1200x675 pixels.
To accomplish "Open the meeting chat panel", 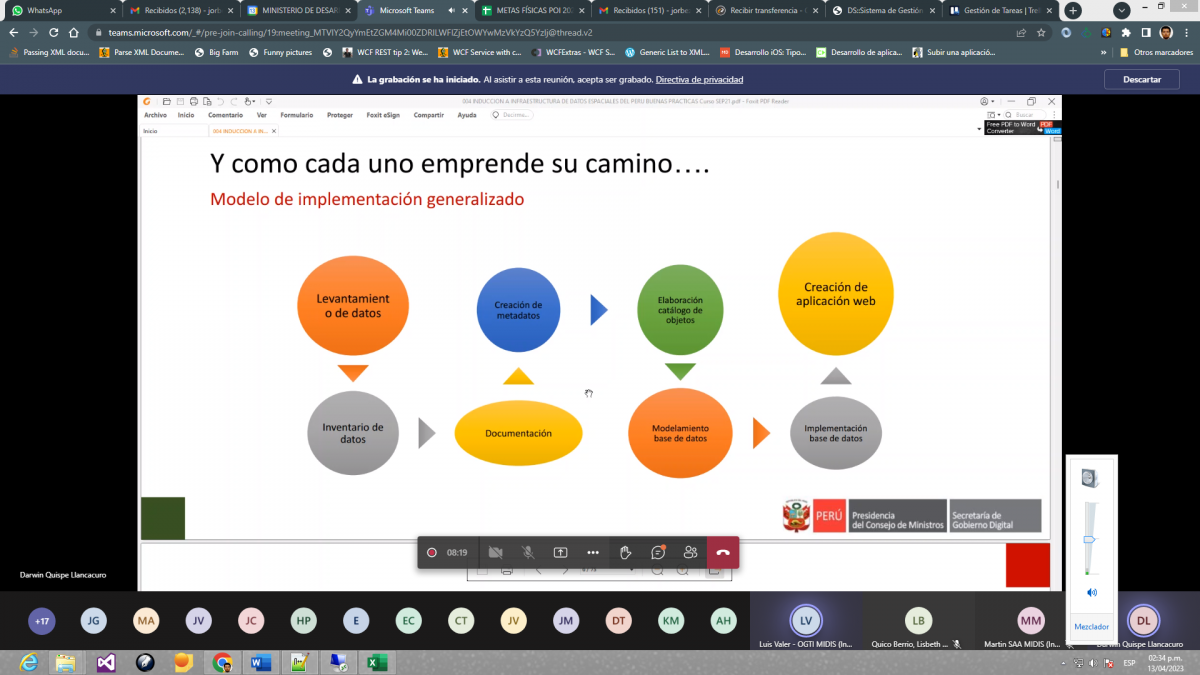I will (x=658, y=552).
